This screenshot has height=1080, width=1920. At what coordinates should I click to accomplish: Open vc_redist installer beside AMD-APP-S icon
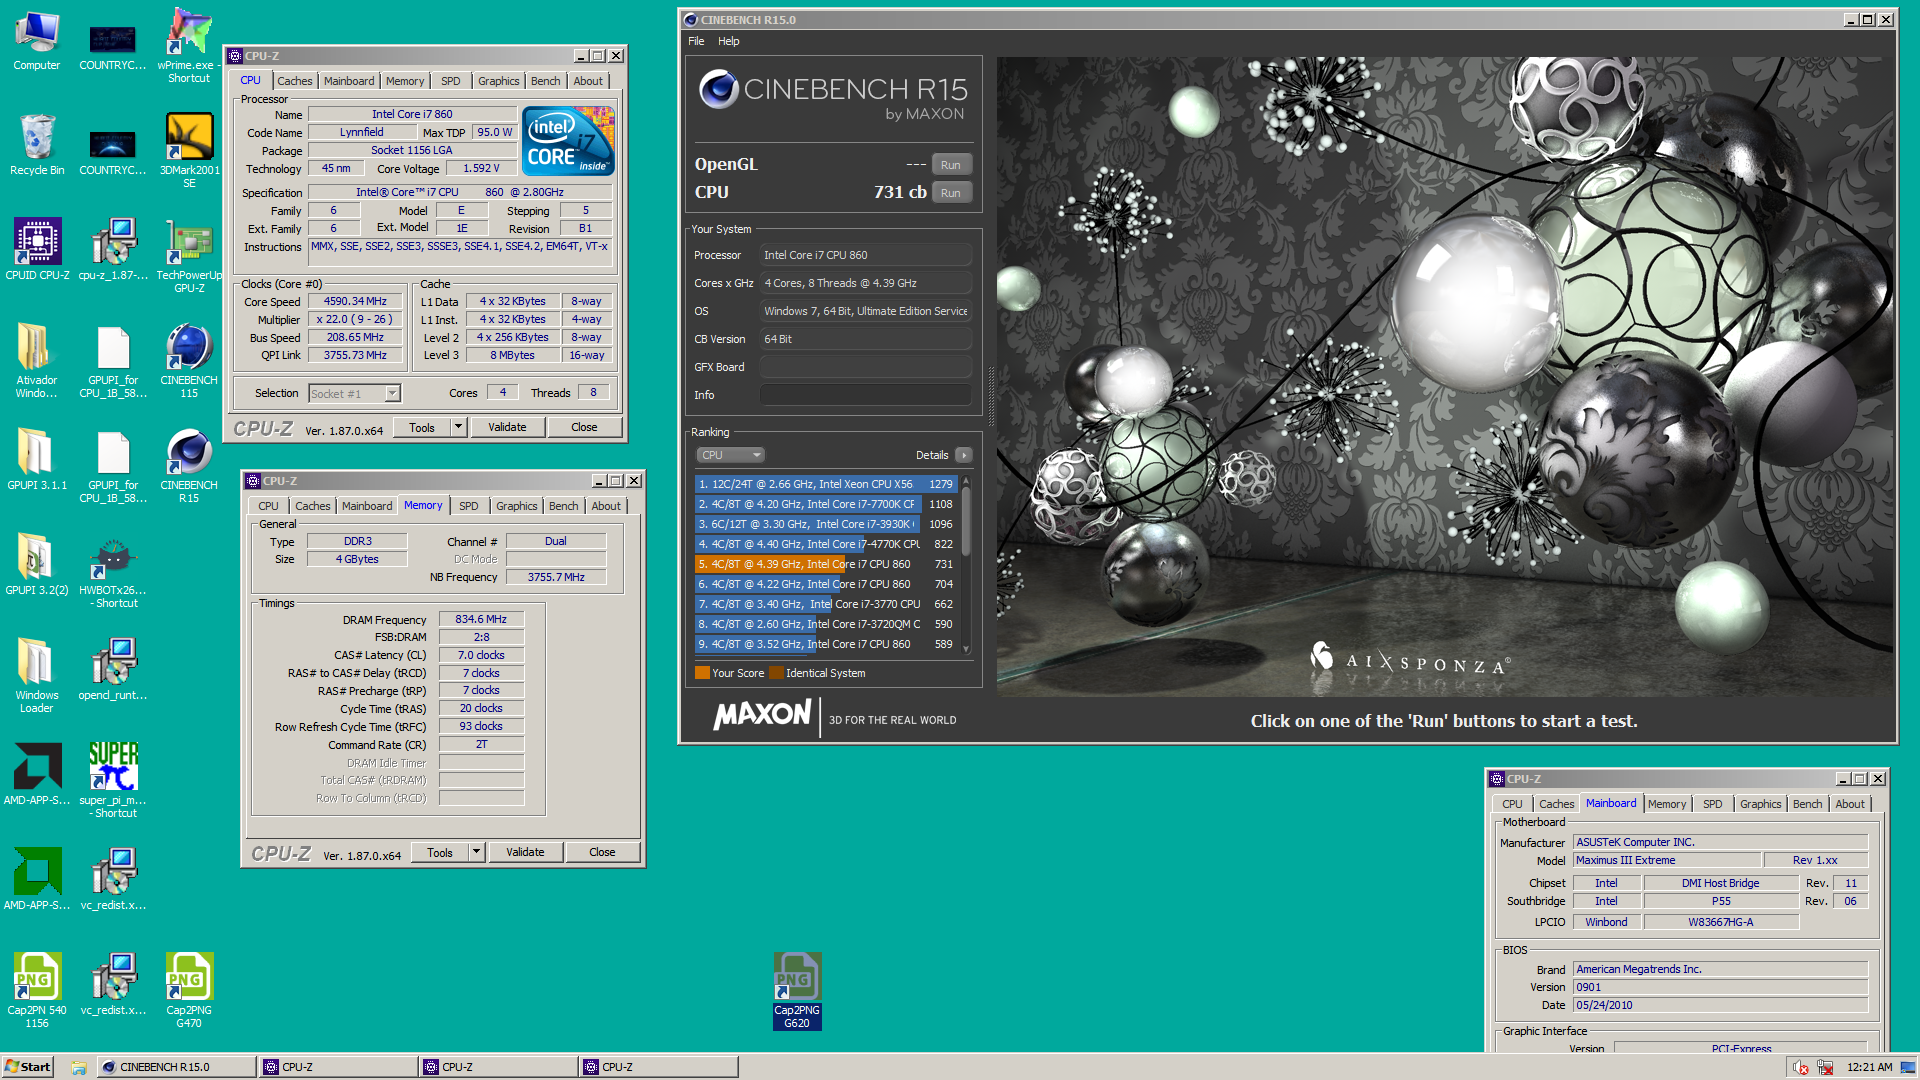(x=113, y=880)
